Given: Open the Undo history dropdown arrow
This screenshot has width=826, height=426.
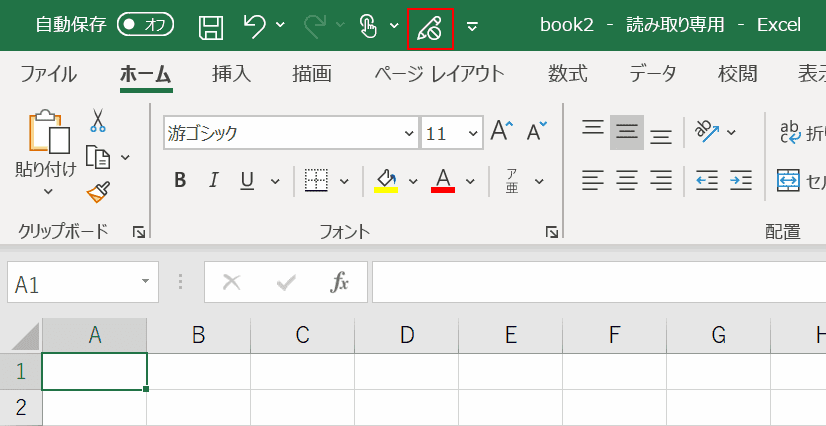Looking at the screenshot, I should point(280,25).
